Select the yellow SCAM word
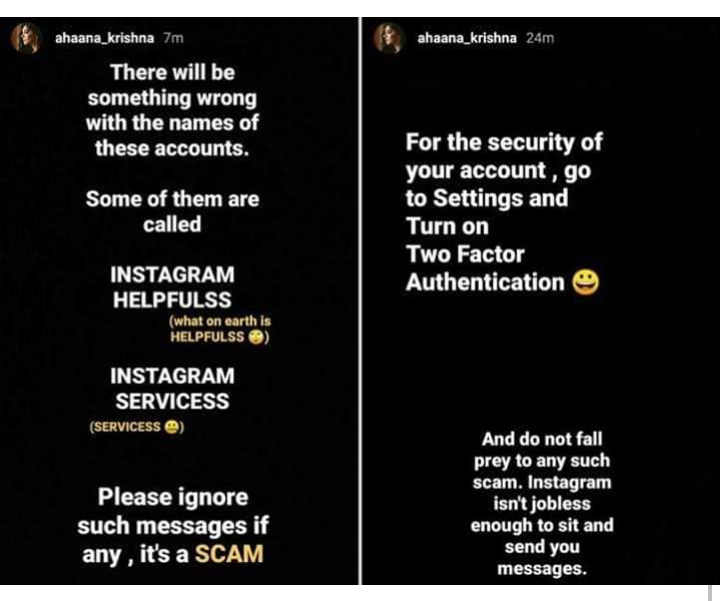This screenshot has width=720, height=601. click(230, 554)
